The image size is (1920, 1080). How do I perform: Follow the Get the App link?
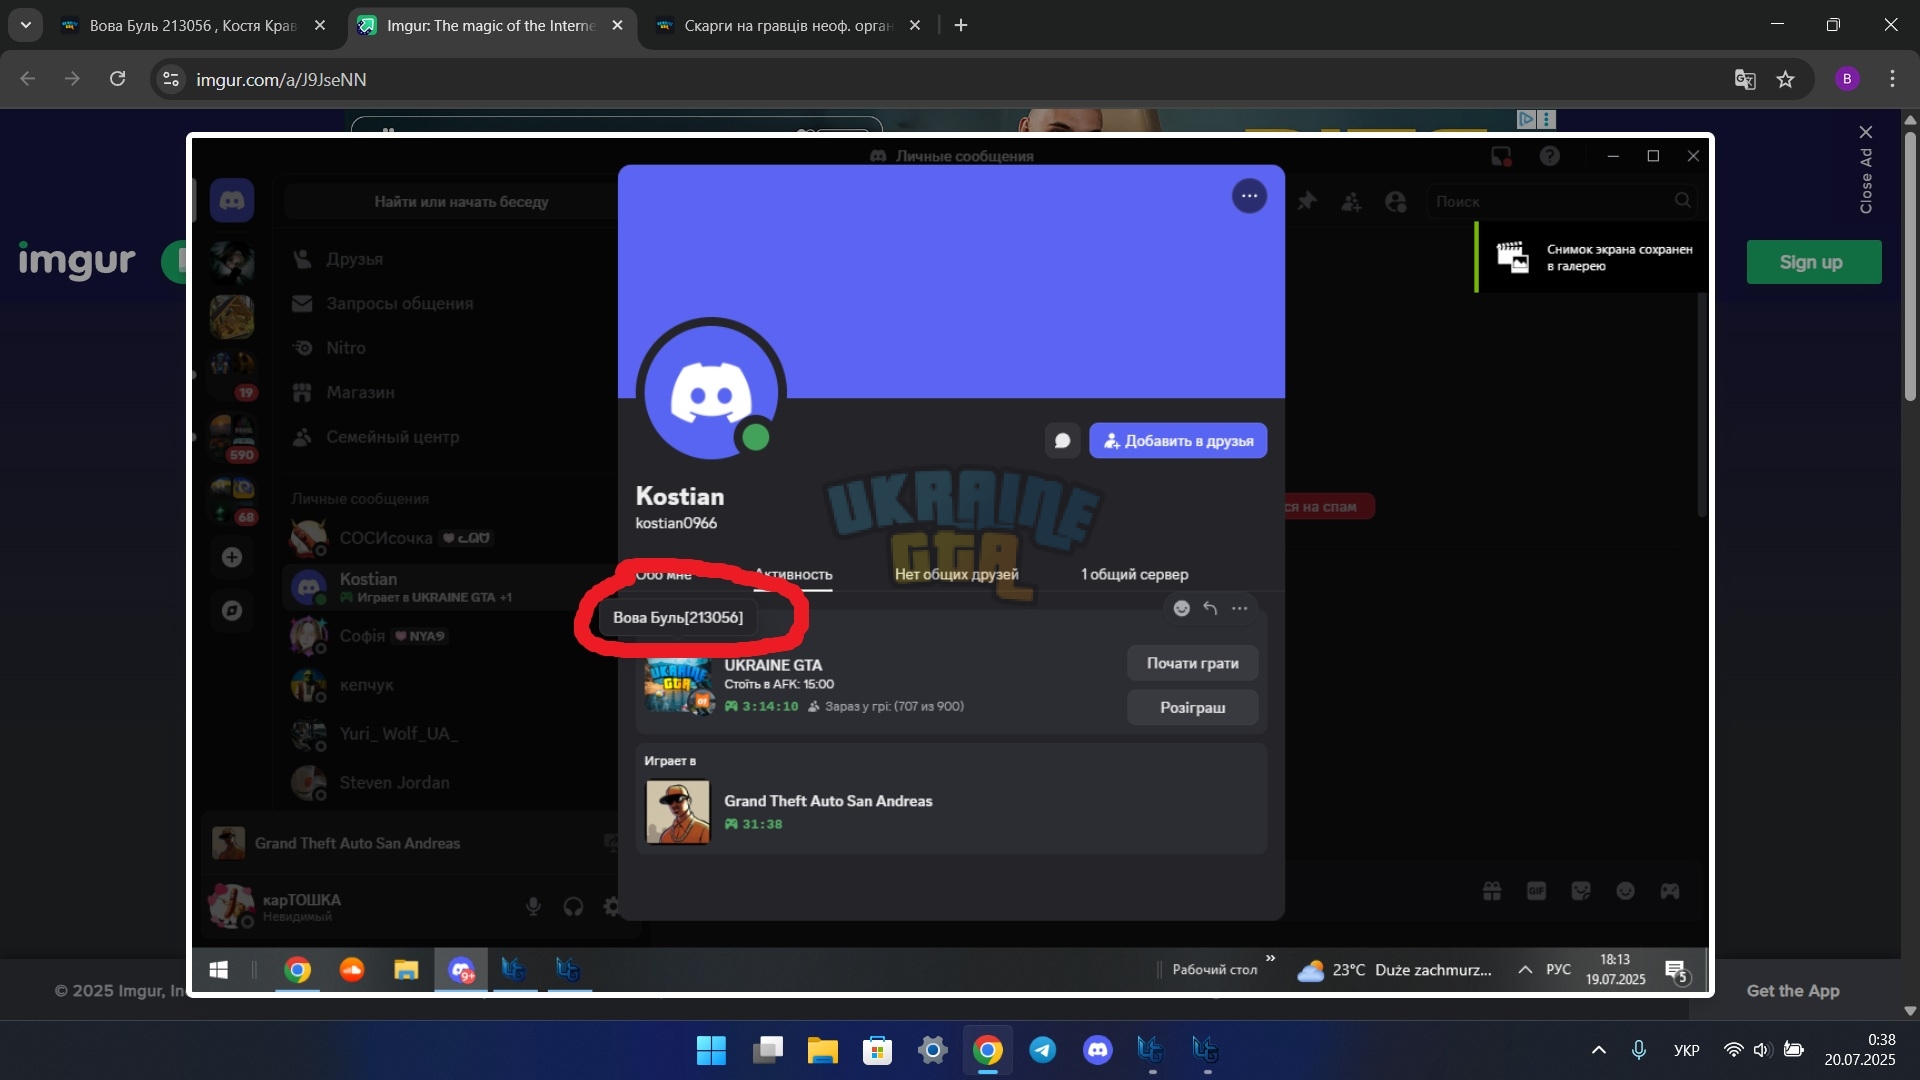1792,990
